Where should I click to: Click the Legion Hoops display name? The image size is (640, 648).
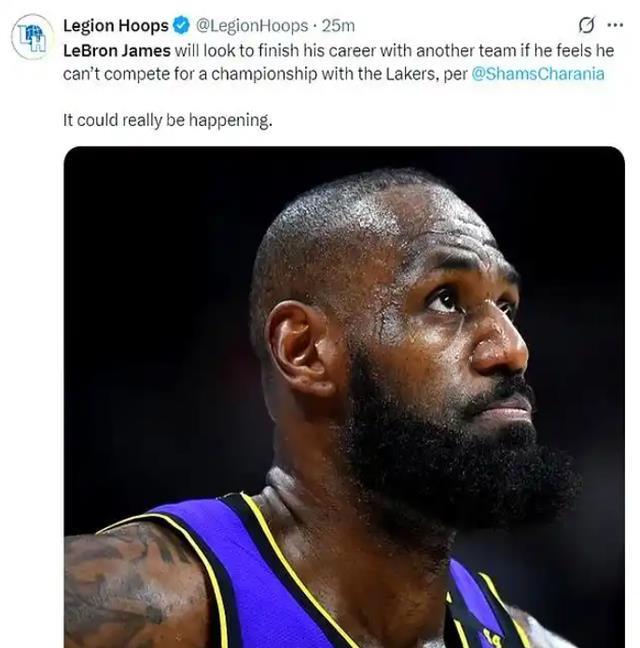116,26
